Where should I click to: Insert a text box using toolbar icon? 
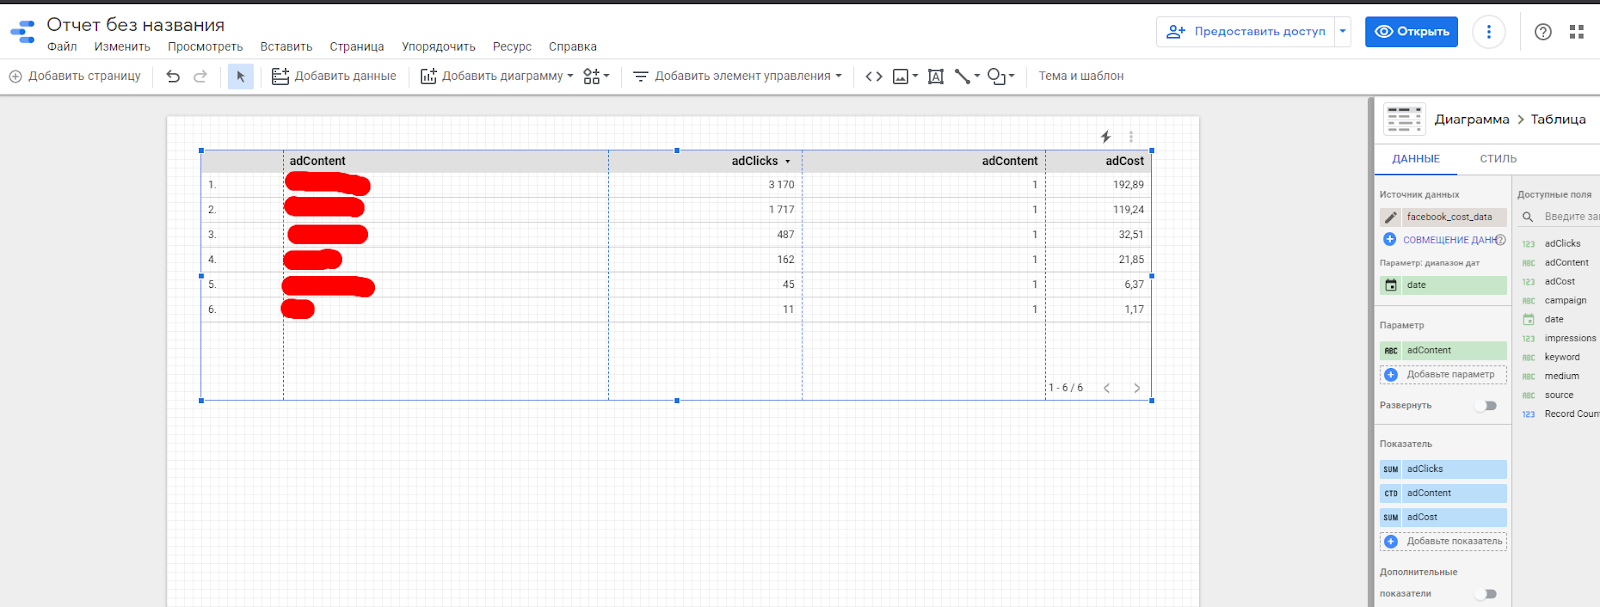936,76
